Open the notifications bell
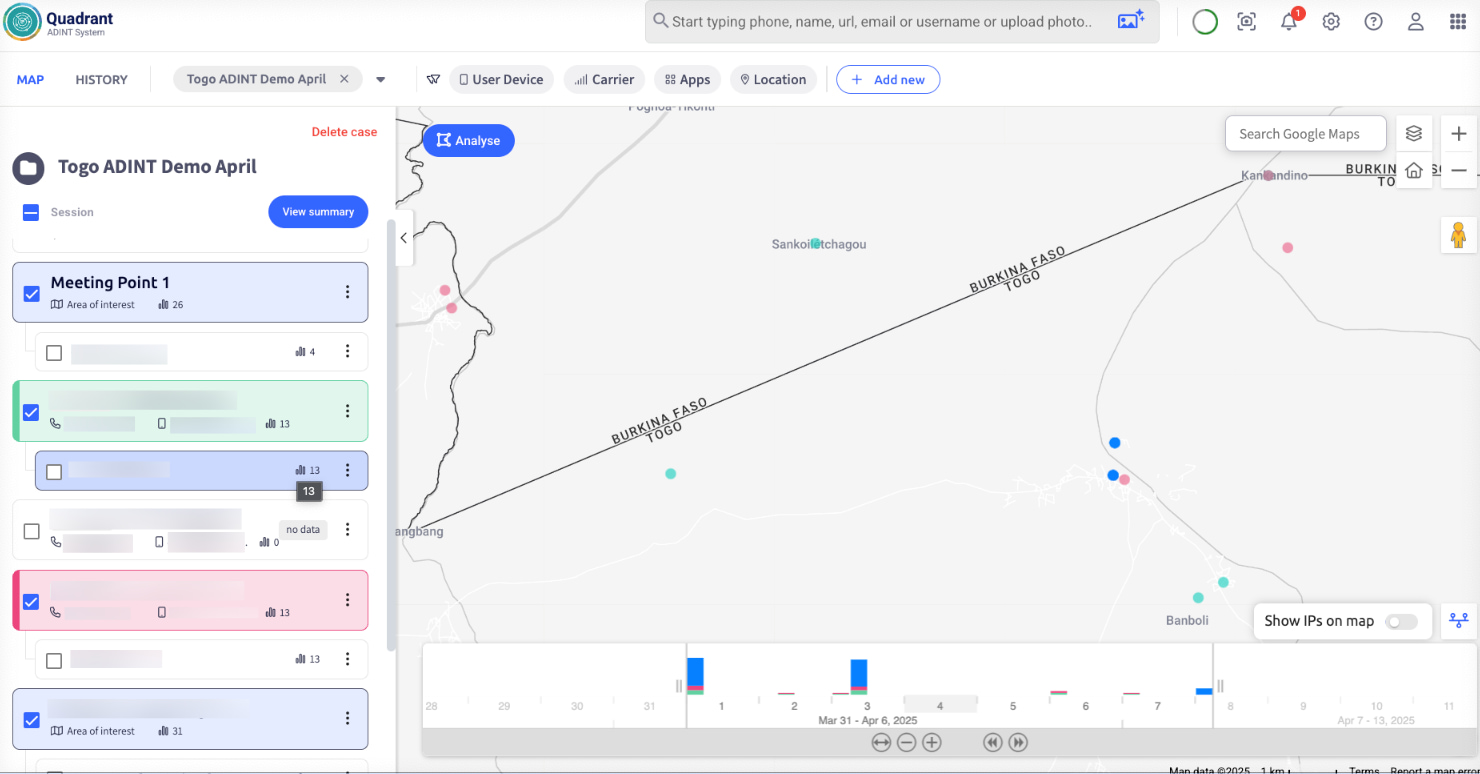This screenshot has height=774, width=1480. [x=1289, y=22]
